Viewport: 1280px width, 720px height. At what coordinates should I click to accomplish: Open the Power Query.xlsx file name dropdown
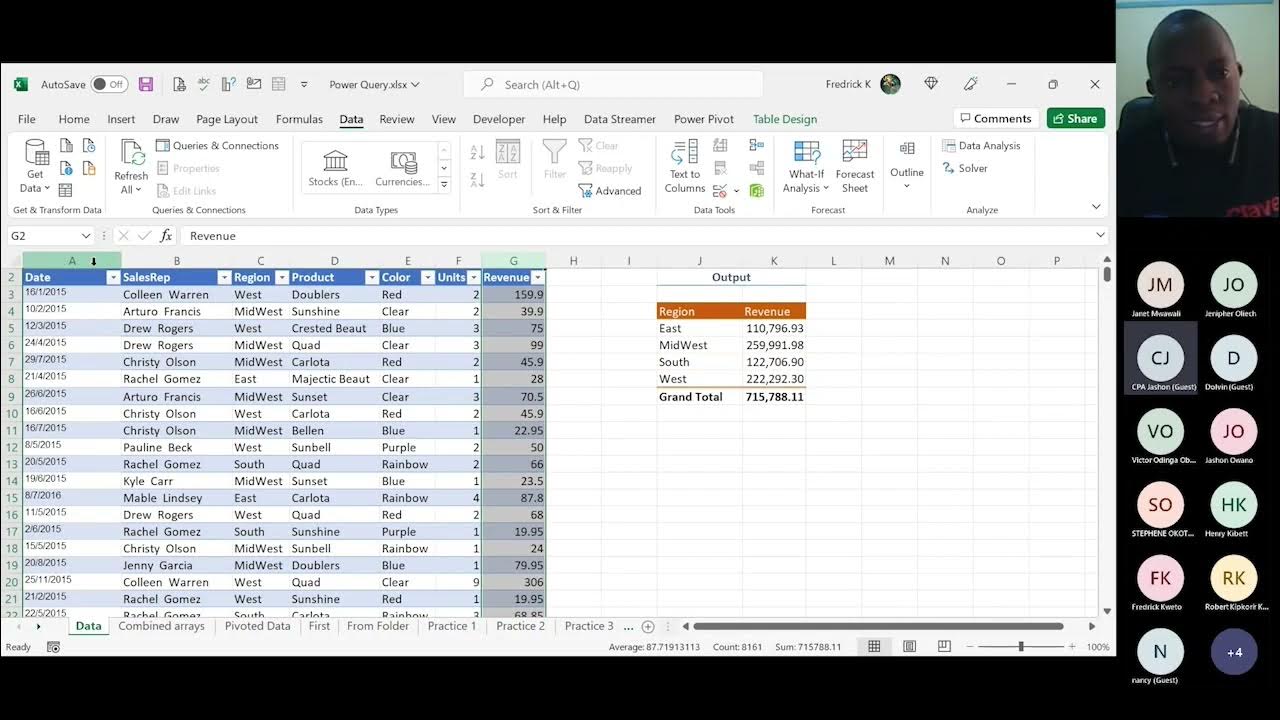[375, 85]
